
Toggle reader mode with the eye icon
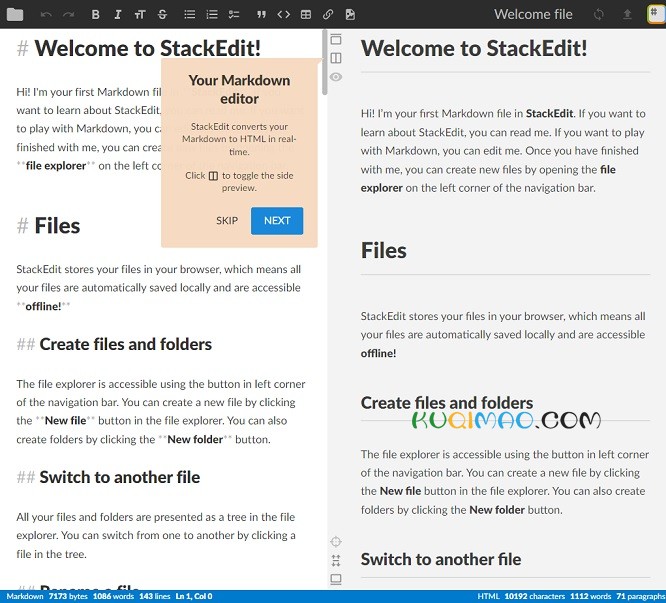pos(336,77)
